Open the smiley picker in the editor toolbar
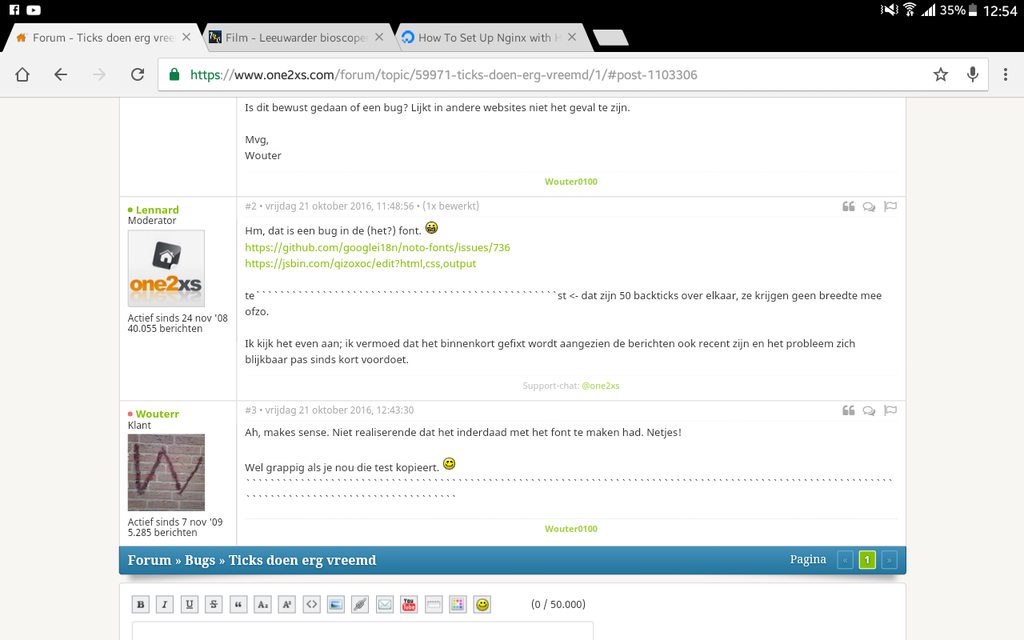This screenshot has height=640, width=1024. 483,605
